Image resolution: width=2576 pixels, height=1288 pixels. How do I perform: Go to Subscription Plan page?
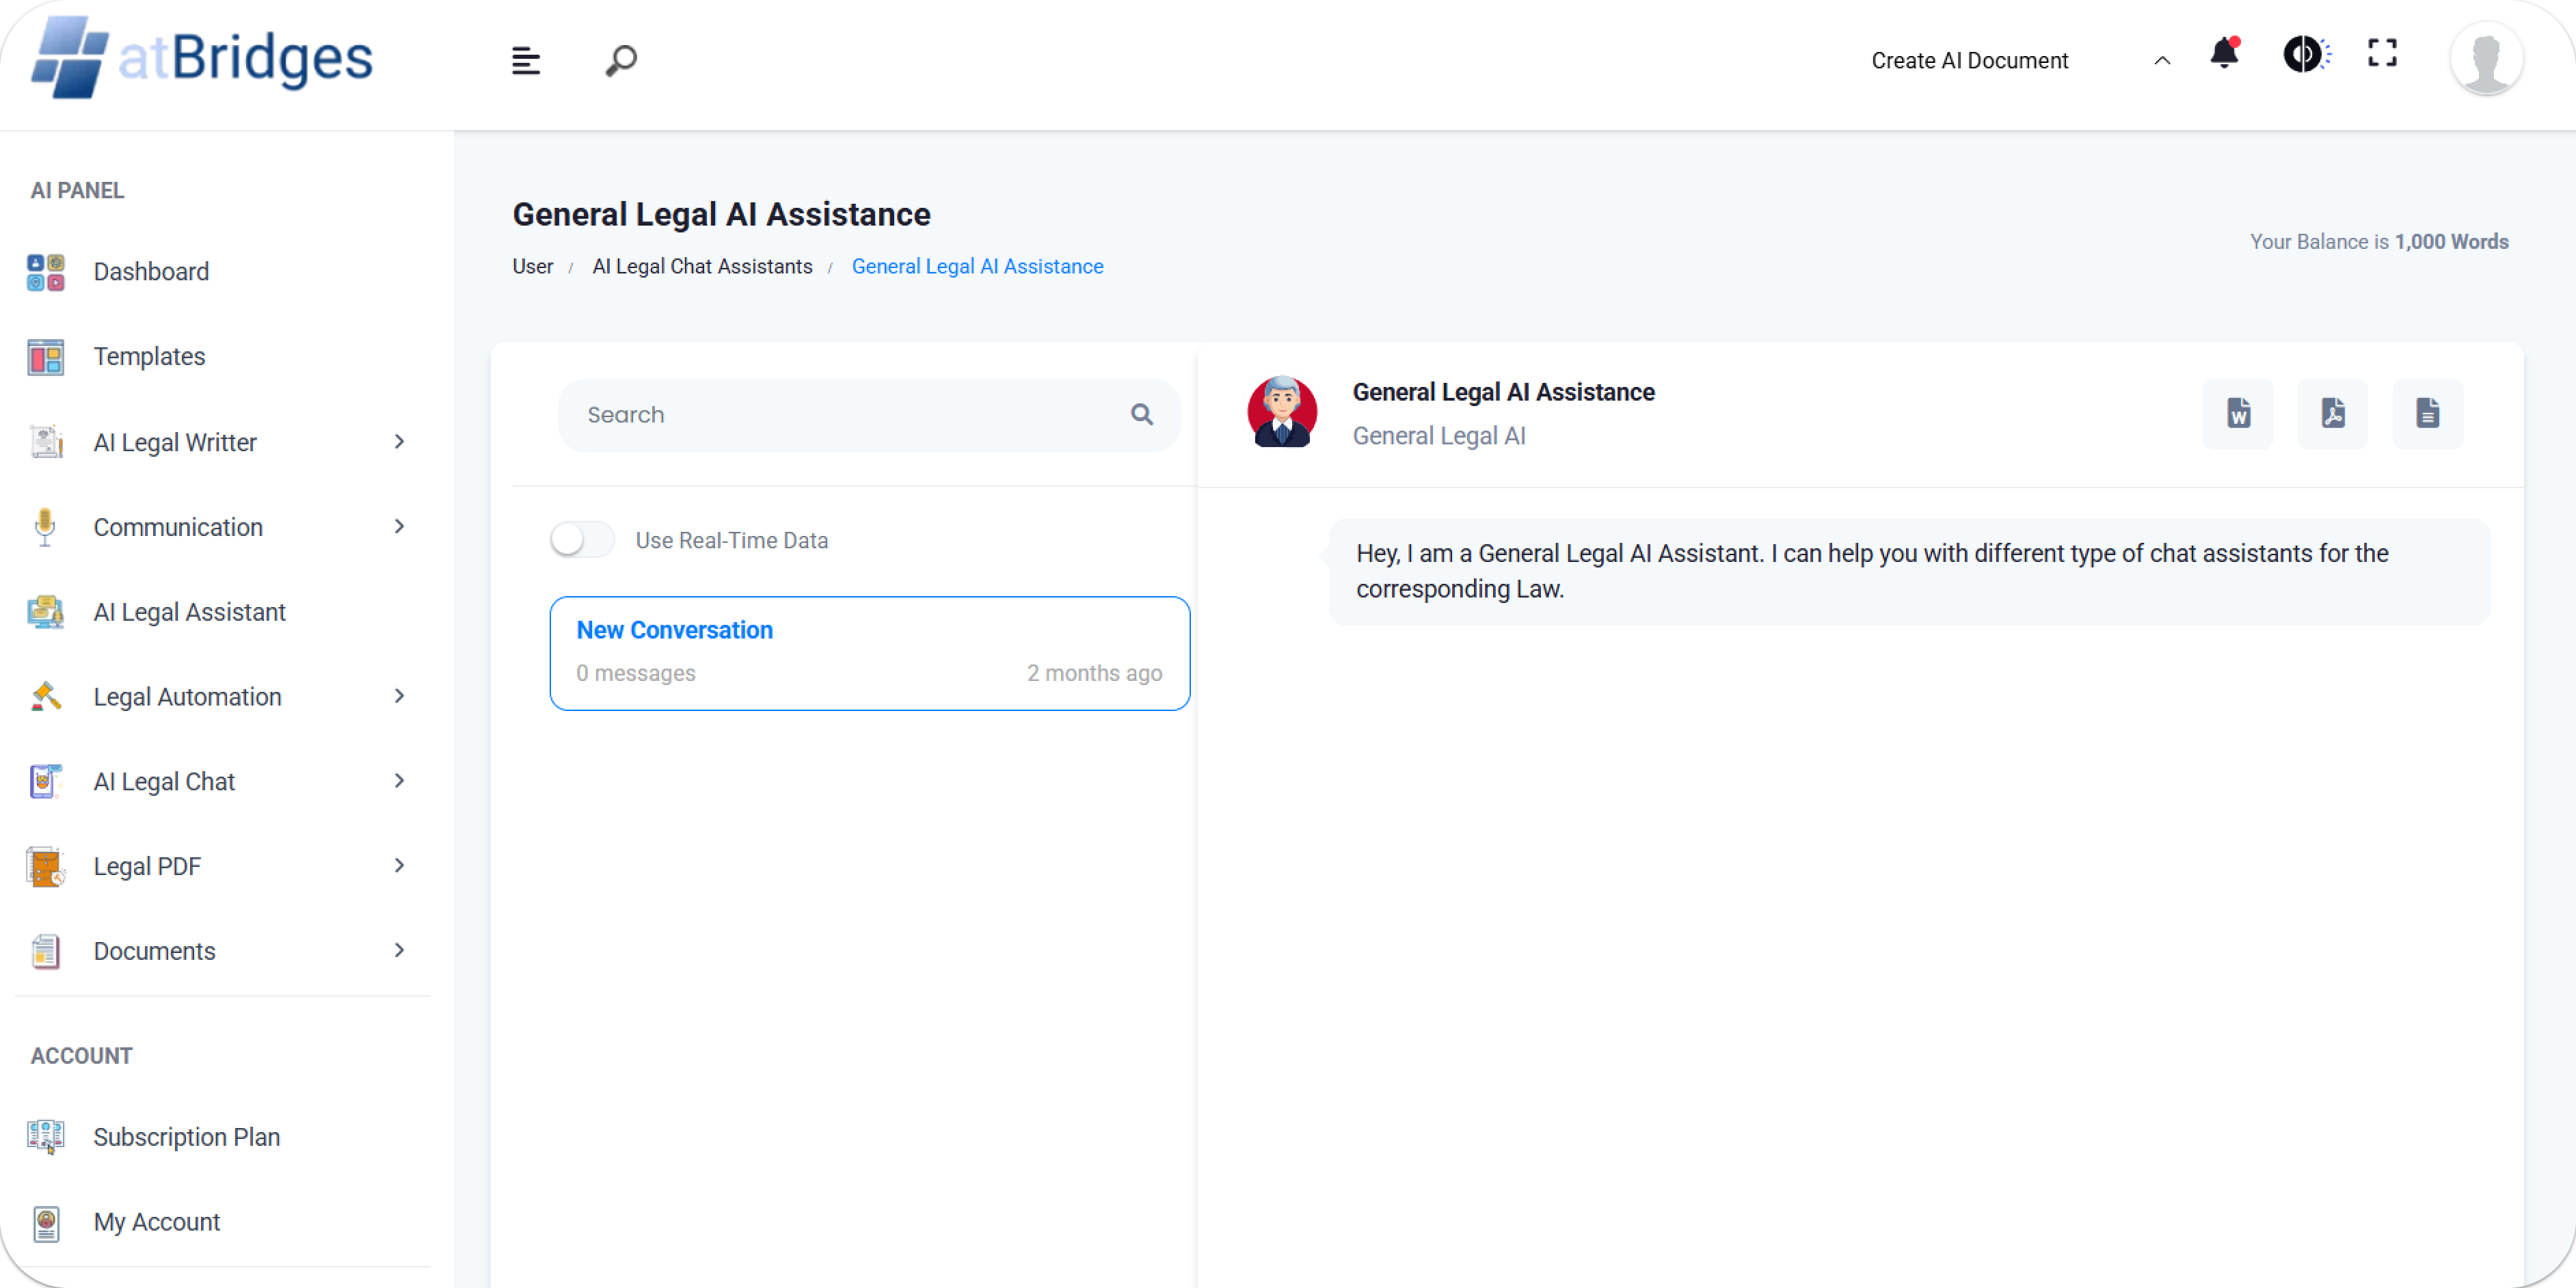(186, 1137)
